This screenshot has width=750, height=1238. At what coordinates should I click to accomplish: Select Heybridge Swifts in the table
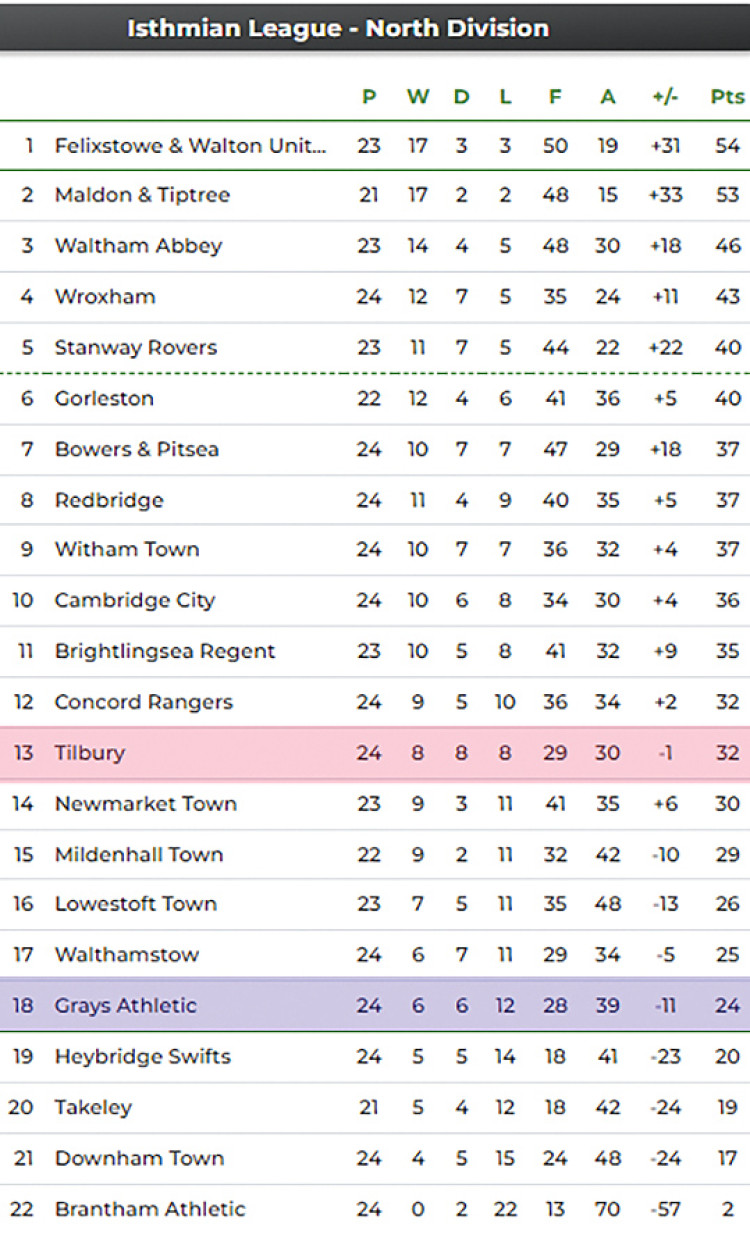coord(142,1057)
